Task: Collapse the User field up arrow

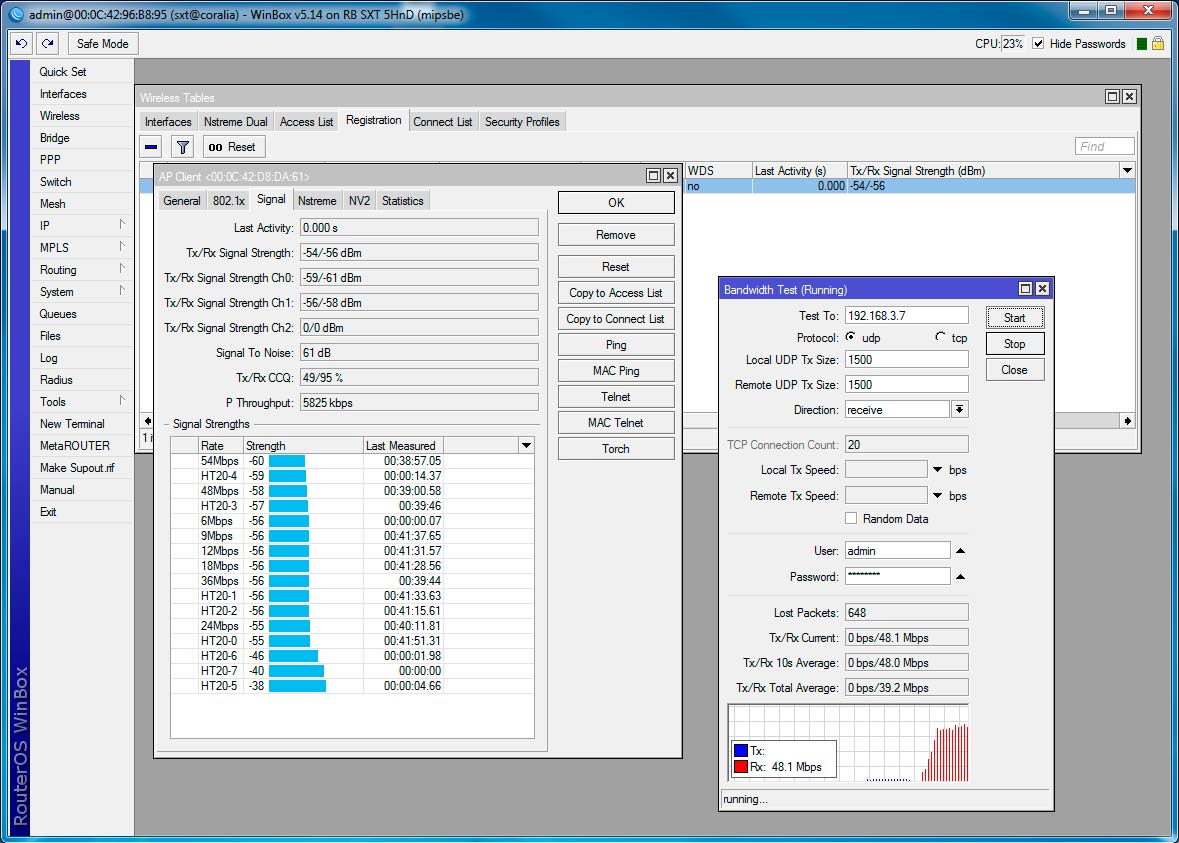Action: [960, 550]
